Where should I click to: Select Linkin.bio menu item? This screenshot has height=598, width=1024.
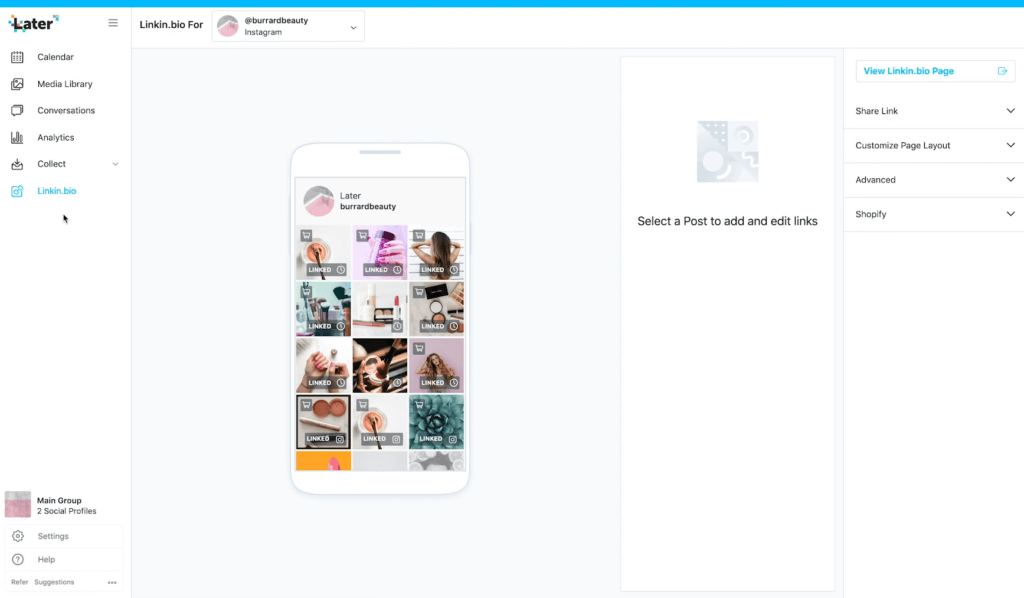click(57, 191)
